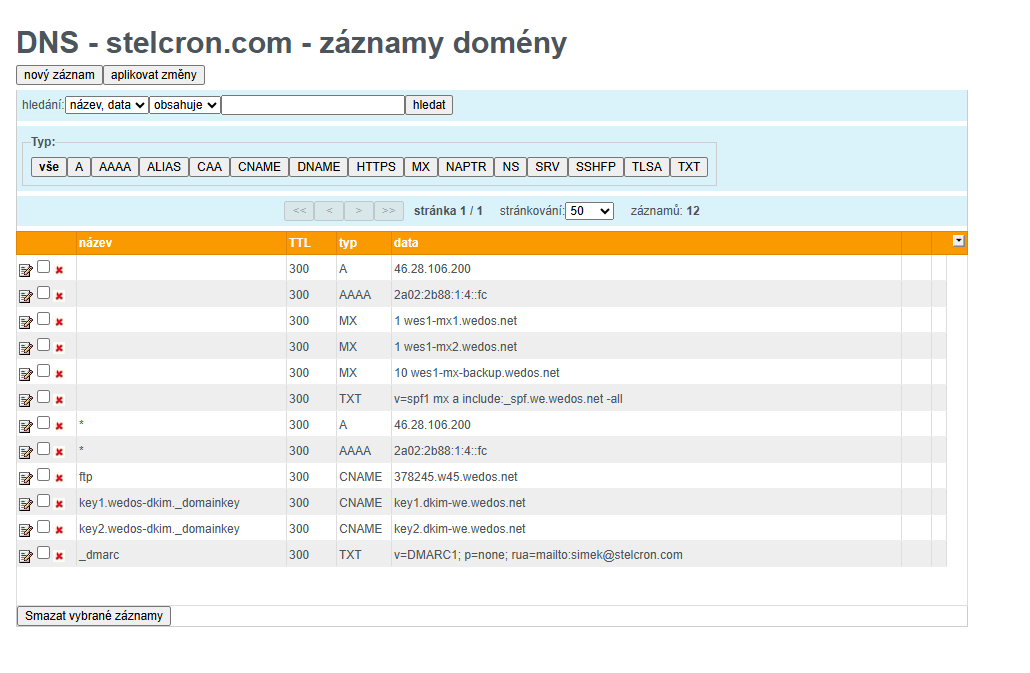The width and height of the screenshot is (1030, 673).
Task: Tick the checkbox for _dmarc record
Action: pyautogui.click(x=44, y=553)
